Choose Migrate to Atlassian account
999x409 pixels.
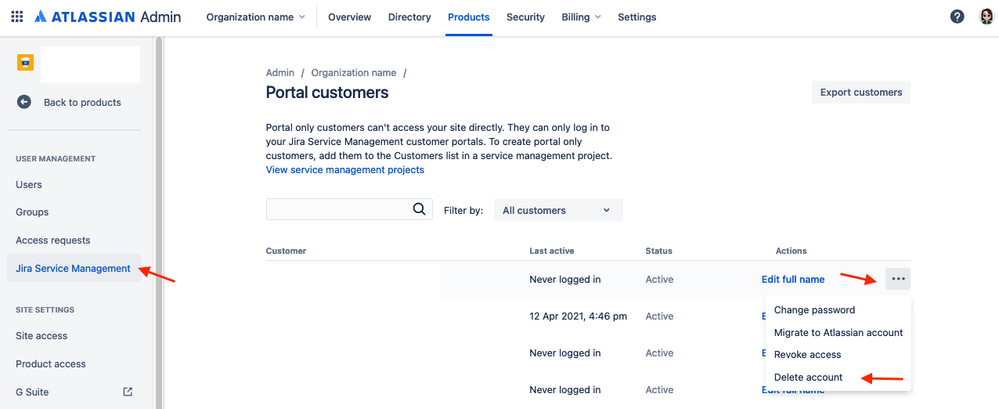tap(838, 333)
